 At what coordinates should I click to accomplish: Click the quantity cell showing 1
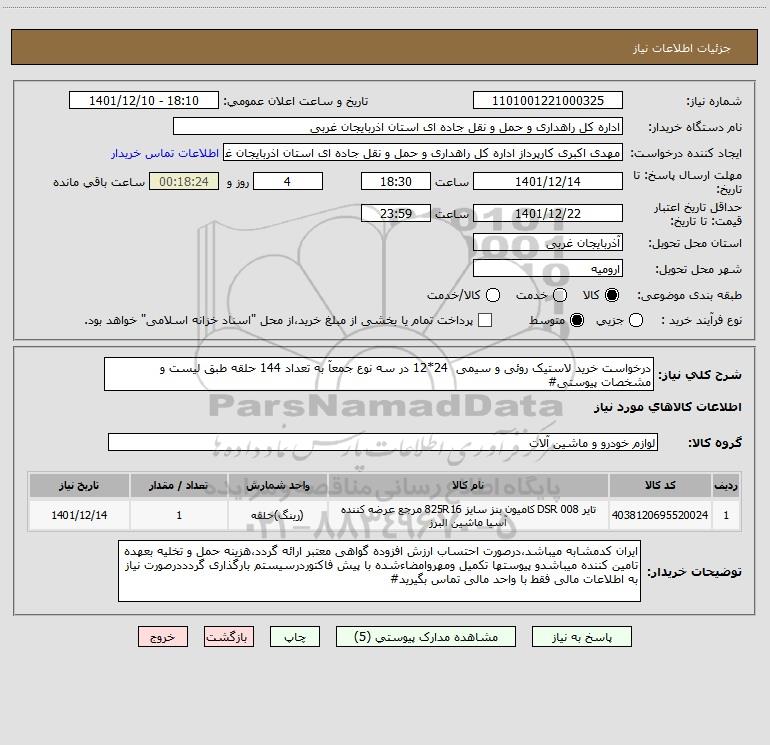tap(179, 515)
